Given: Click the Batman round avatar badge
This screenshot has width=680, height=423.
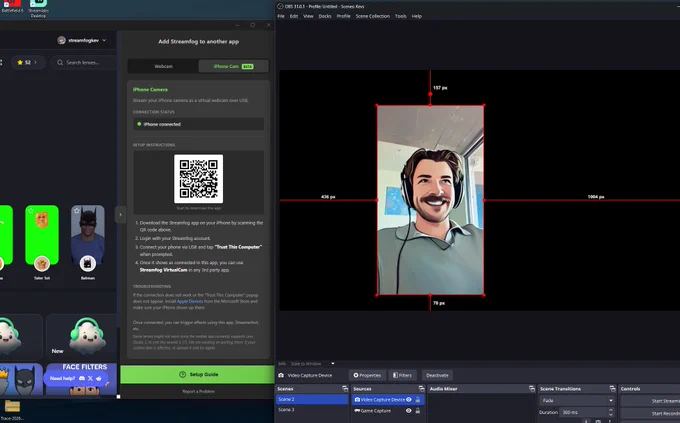Looking at the screenshot, I should coord(88,263).
